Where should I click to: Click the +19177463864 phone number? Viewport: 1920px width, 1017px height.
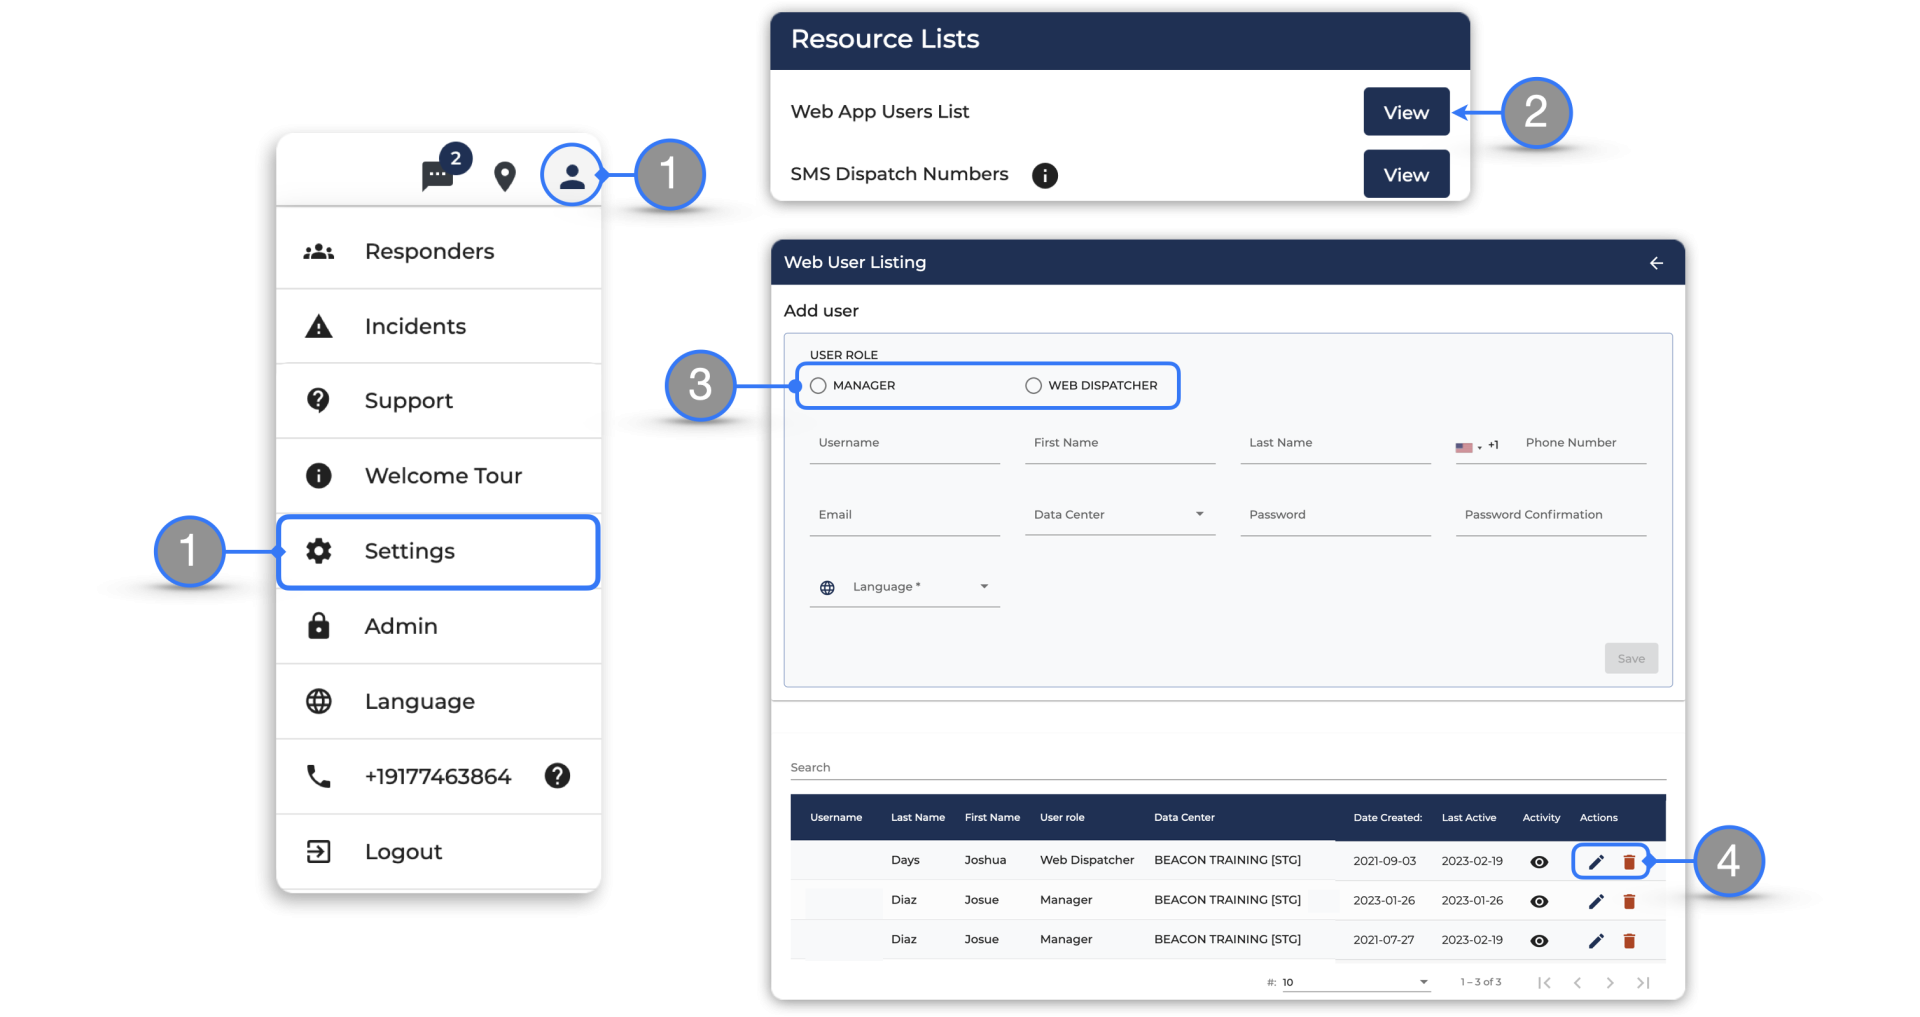(x=438, y=777)
